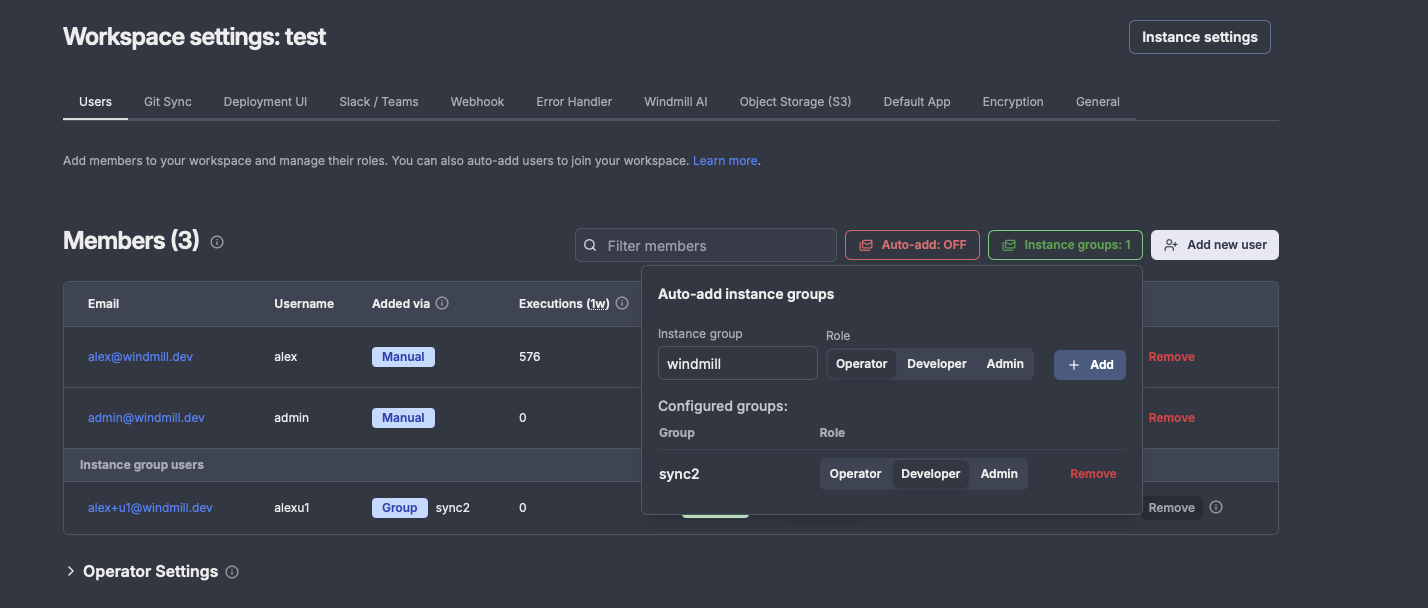The height and width of the screenshot is (608, 1428).
Task: Select Admin role for new instance group
Action: click(1005, 364)
